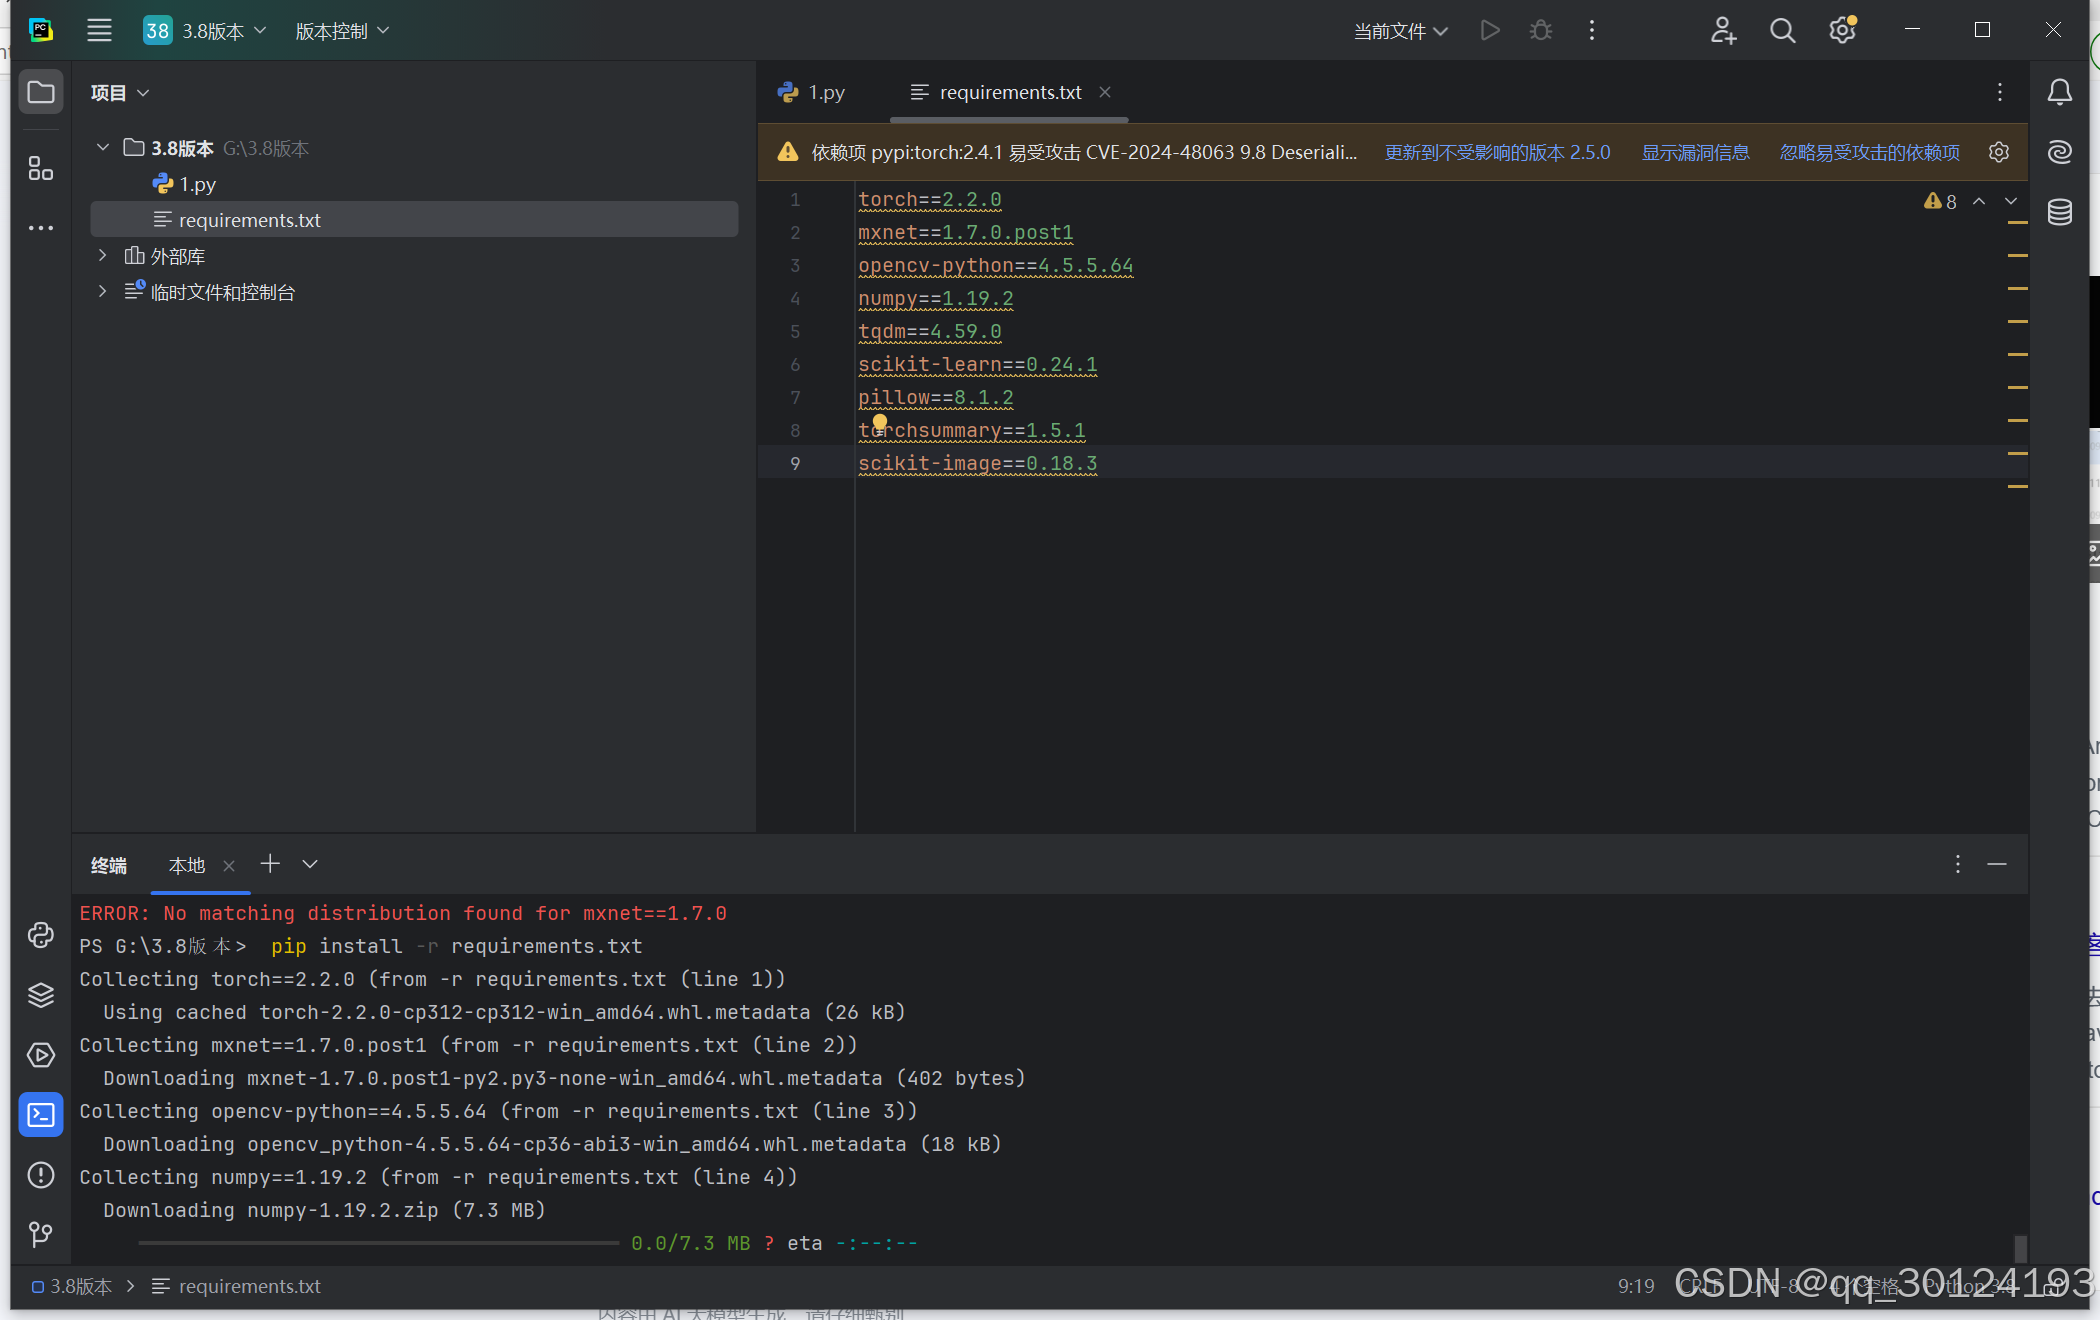Image resolution: width=2100 pixels, height=1320 pixels.
Task: Open the main hamburger menu
Action: [99, 30]
